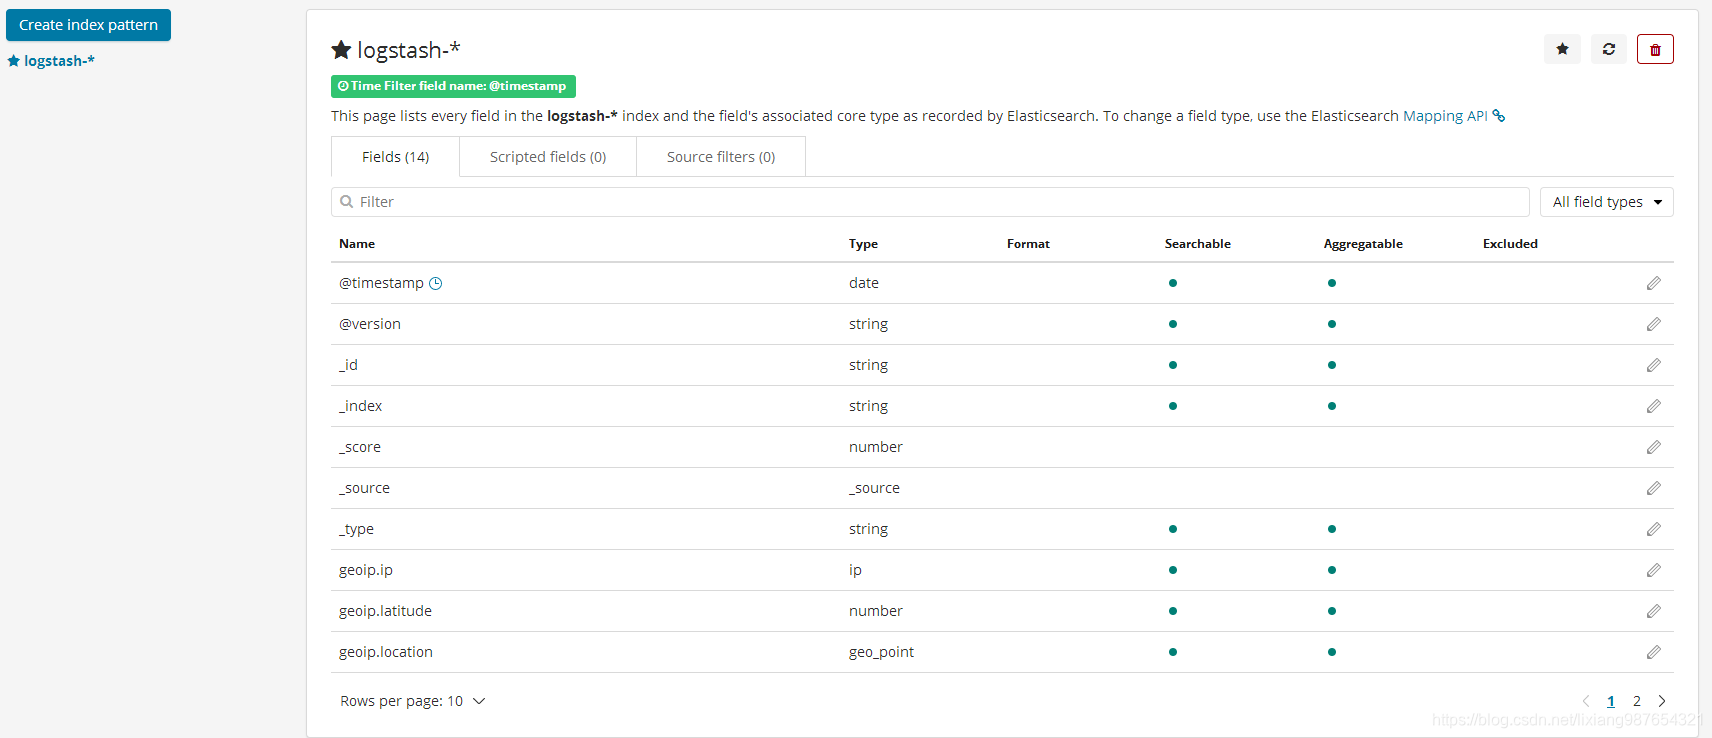The width and height of the screenshot is (1712, 738).
Task: Edit the _index field pencil icon
Action: pyautogui.click(x=1654, y=406)
